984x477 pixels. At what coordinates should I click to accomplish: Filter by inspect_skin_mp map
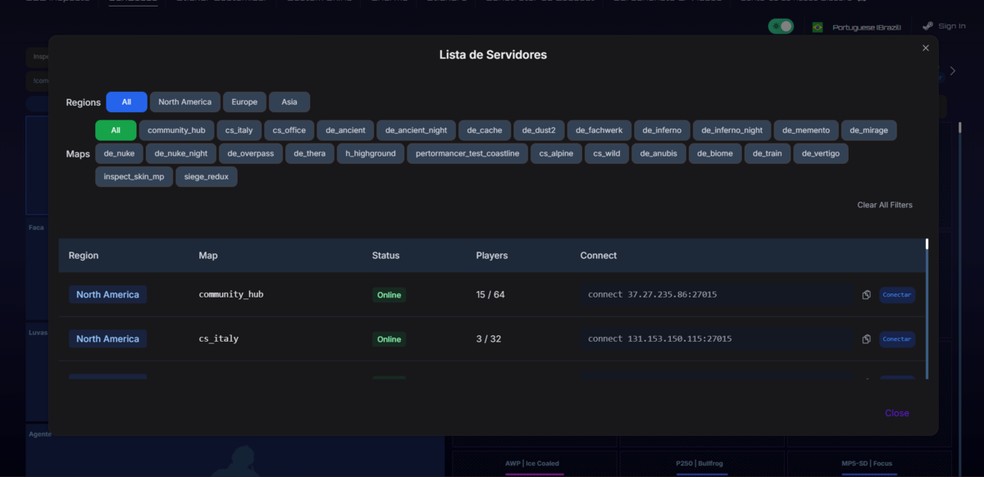pos(134,176)
